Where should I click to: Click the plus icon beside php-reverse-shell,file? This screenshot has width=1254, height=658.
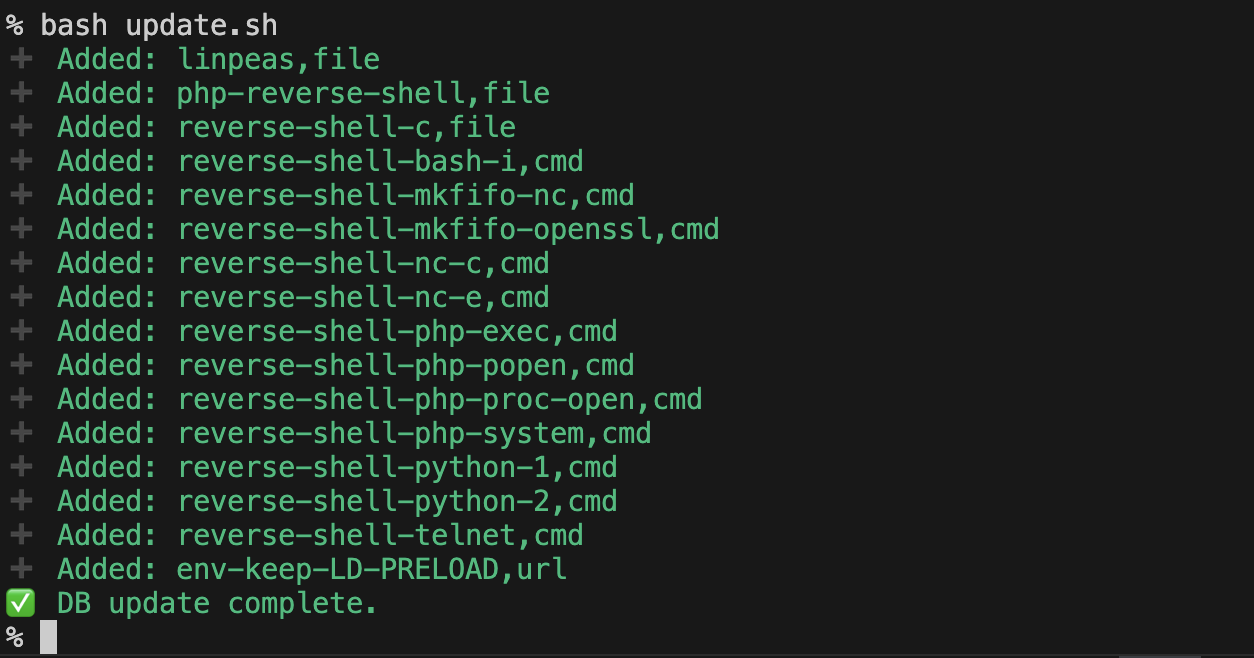point(21,94)
